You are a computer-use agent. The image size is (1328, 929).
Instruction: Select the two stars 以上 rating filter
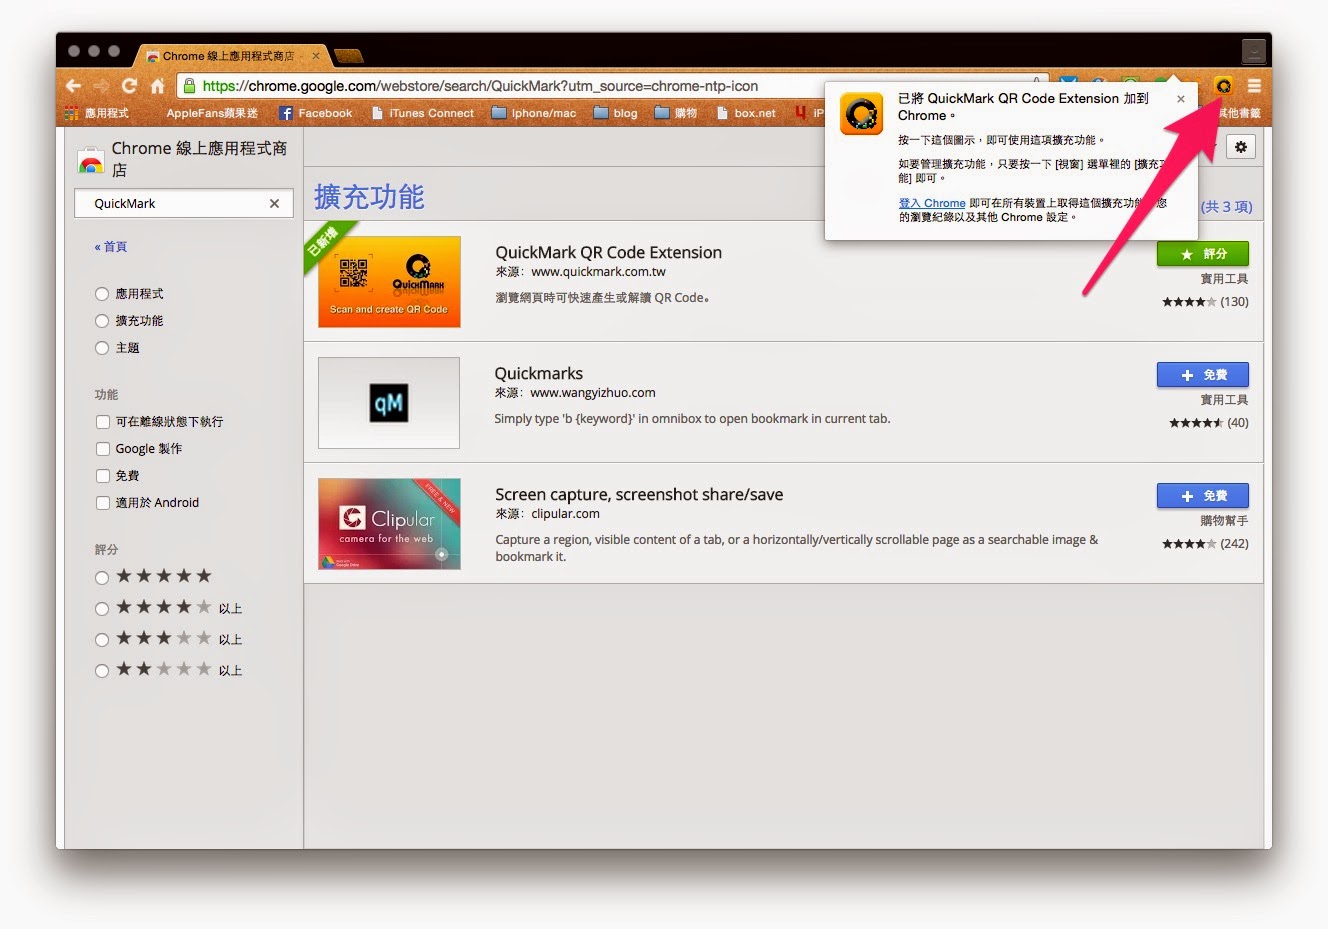click(102, 670)
